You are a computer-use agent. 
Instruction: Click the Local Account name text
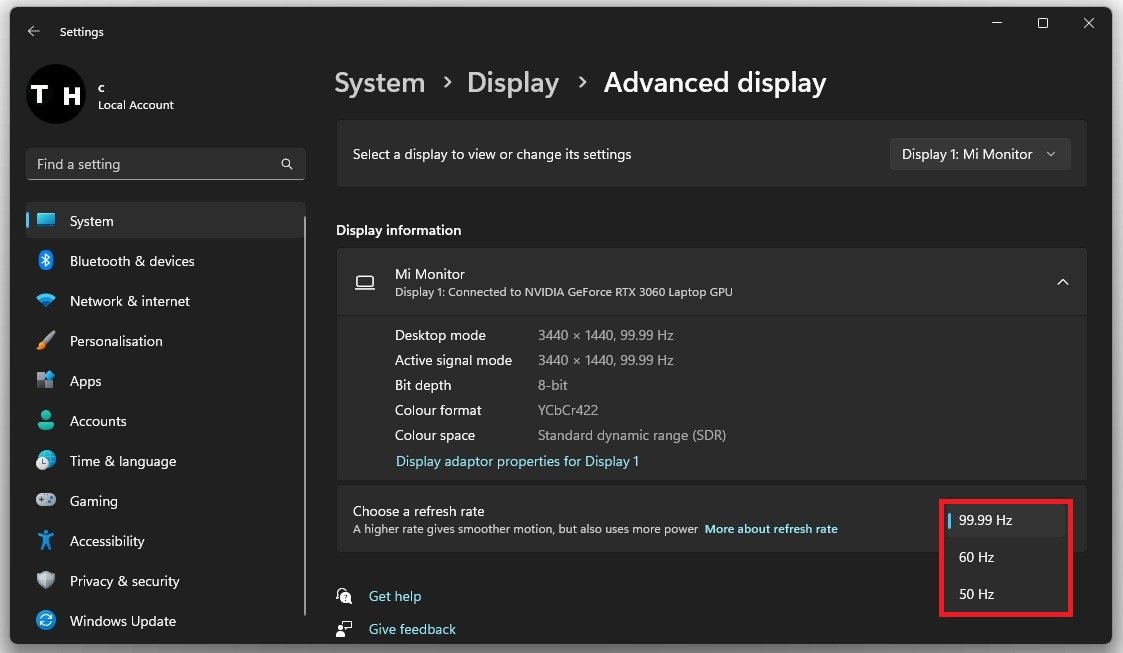(136, 105)
